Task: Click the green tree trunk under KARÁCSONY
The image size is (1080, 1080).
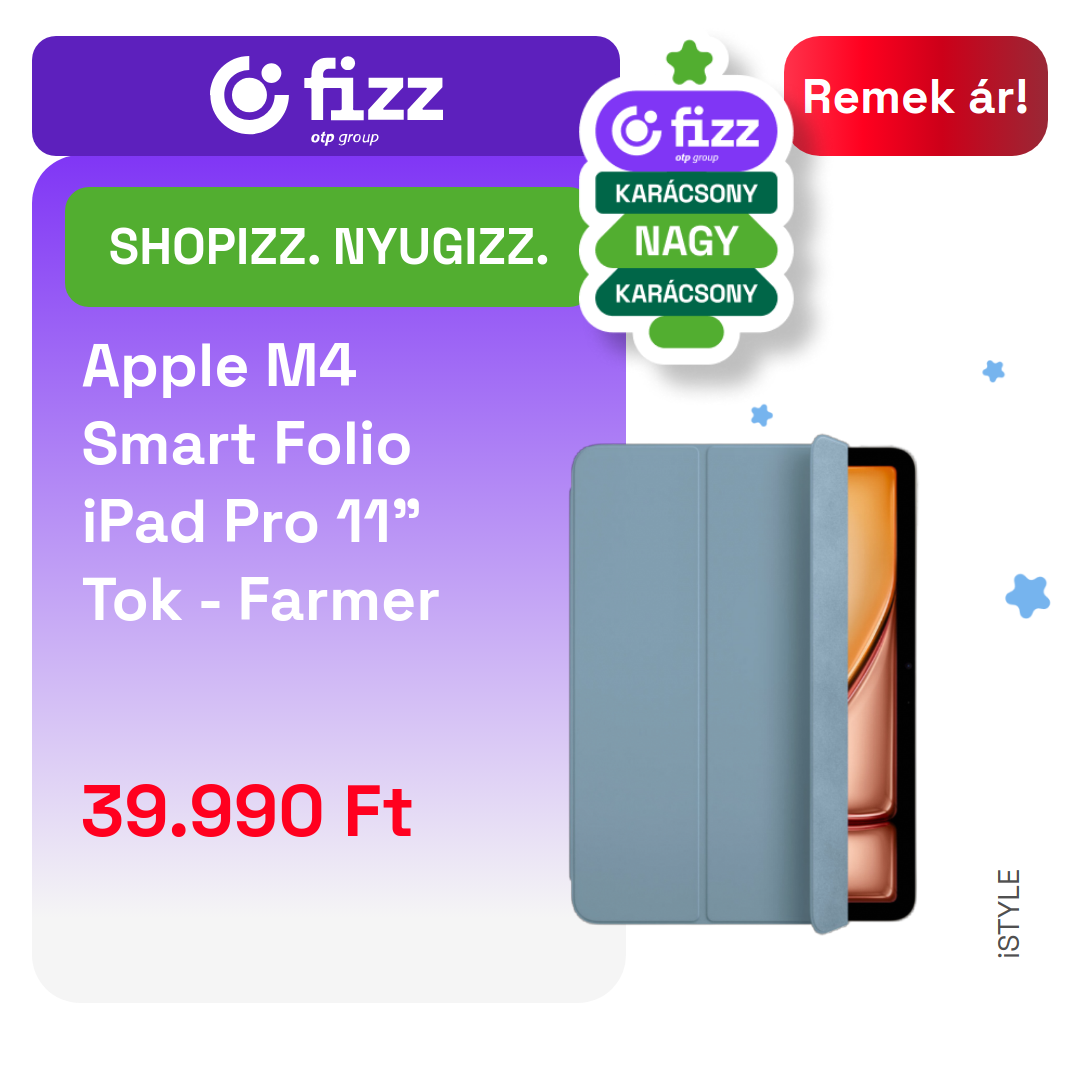Action: [686, 332]
